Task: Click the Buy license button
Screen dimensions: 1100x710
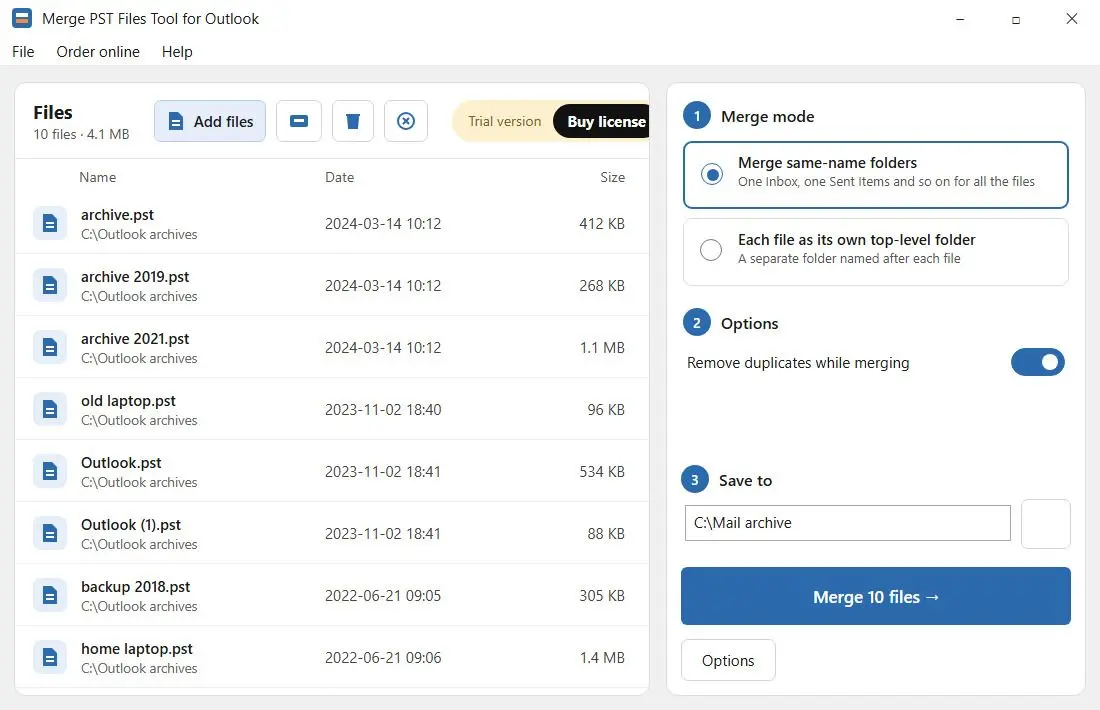Action: [603, 121]
